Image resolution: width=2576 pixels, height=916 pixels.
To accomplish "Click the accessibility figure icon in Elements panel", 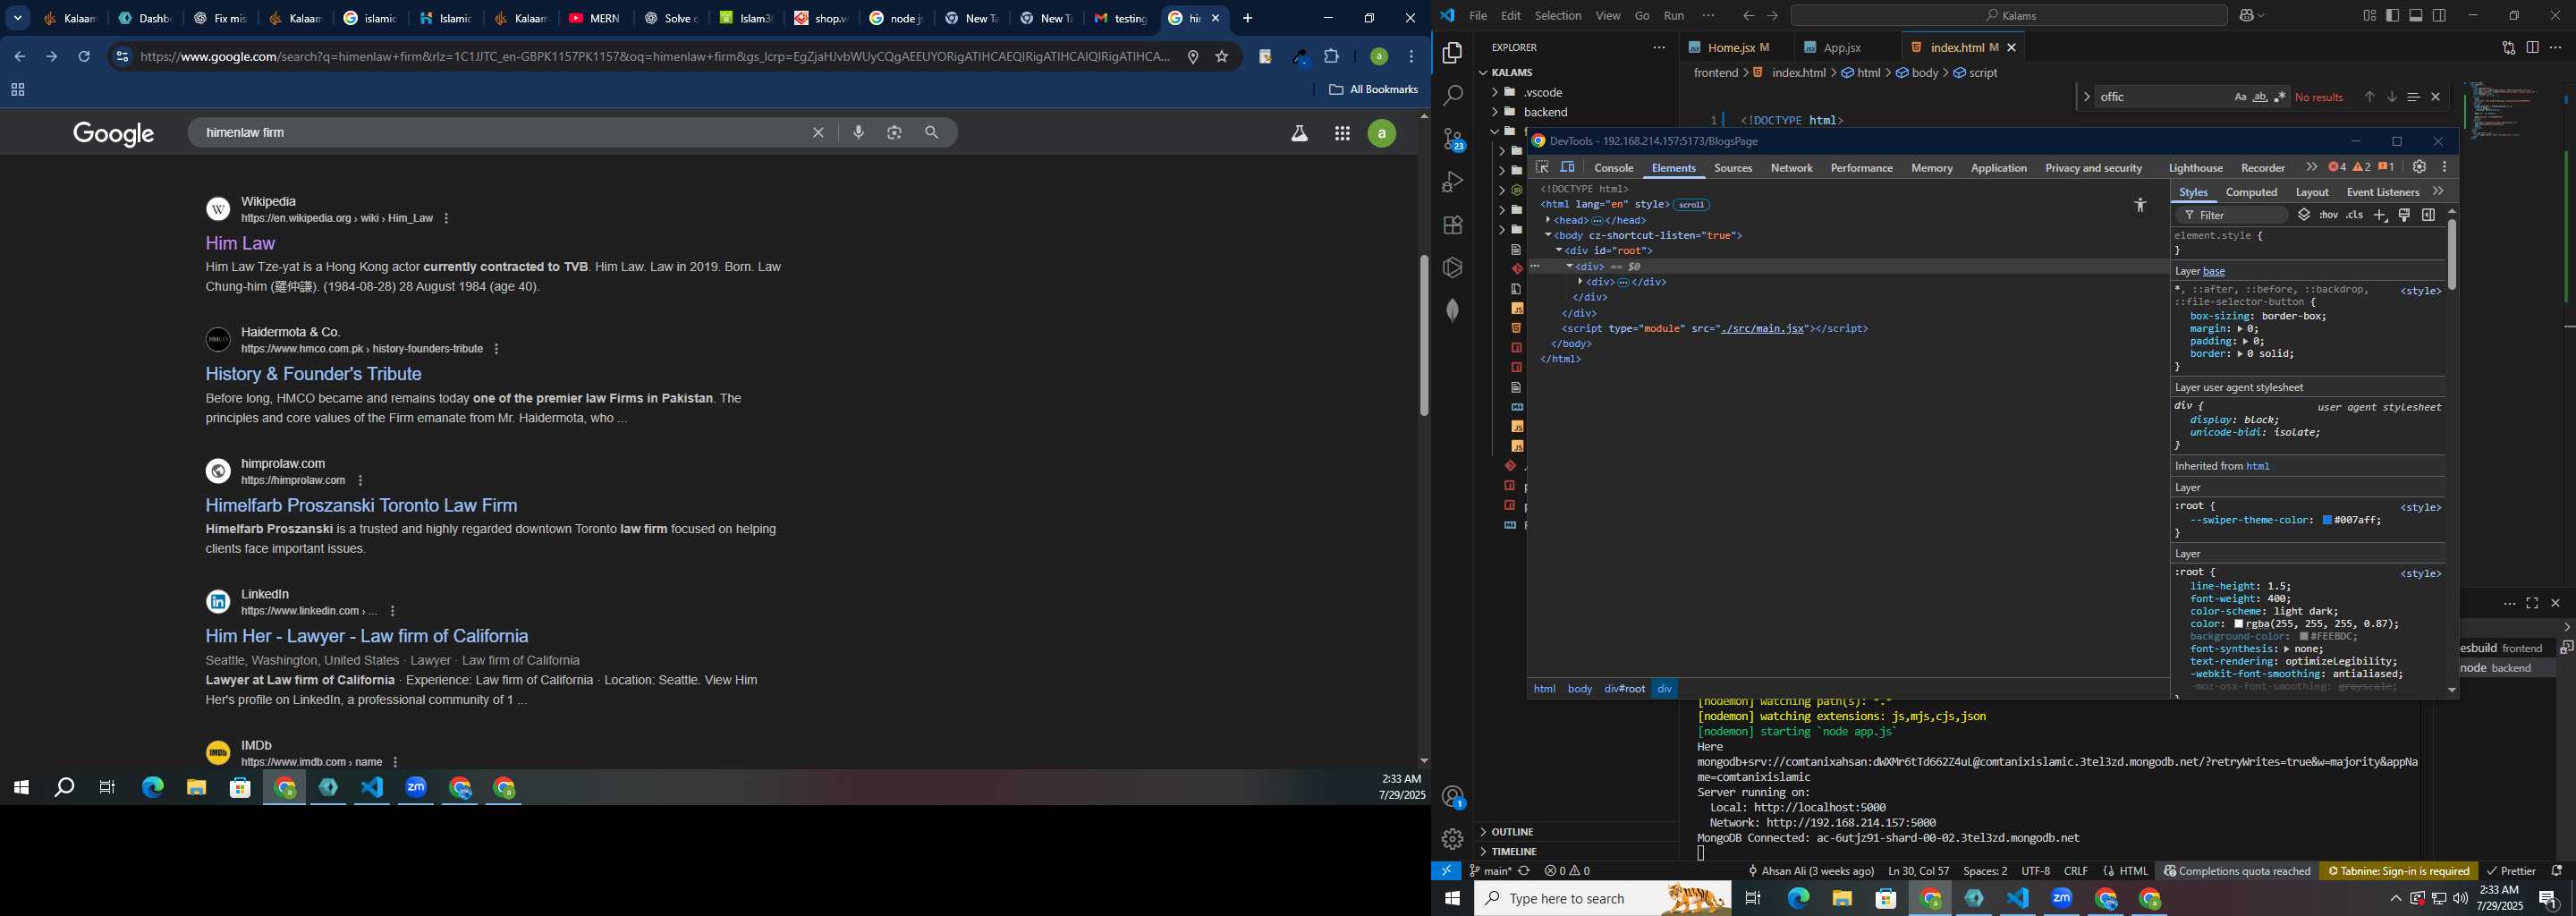I will tap(2140, 205).
